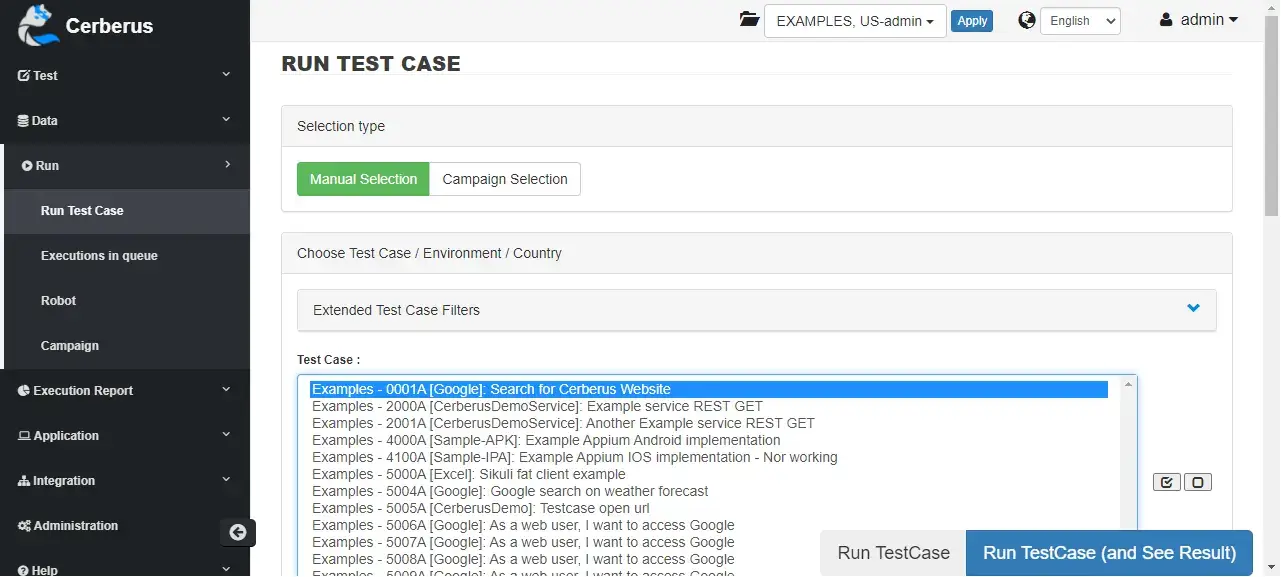Click the globe language icon in header

[x=1026, y=19]
